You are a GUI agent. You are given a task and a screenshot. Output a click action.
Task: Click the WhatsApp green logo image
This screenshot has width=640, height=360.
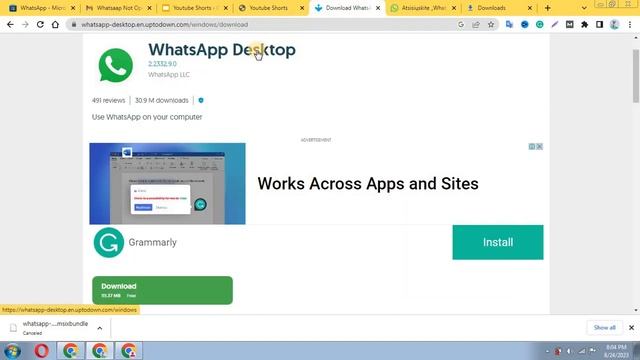[116, 65]
